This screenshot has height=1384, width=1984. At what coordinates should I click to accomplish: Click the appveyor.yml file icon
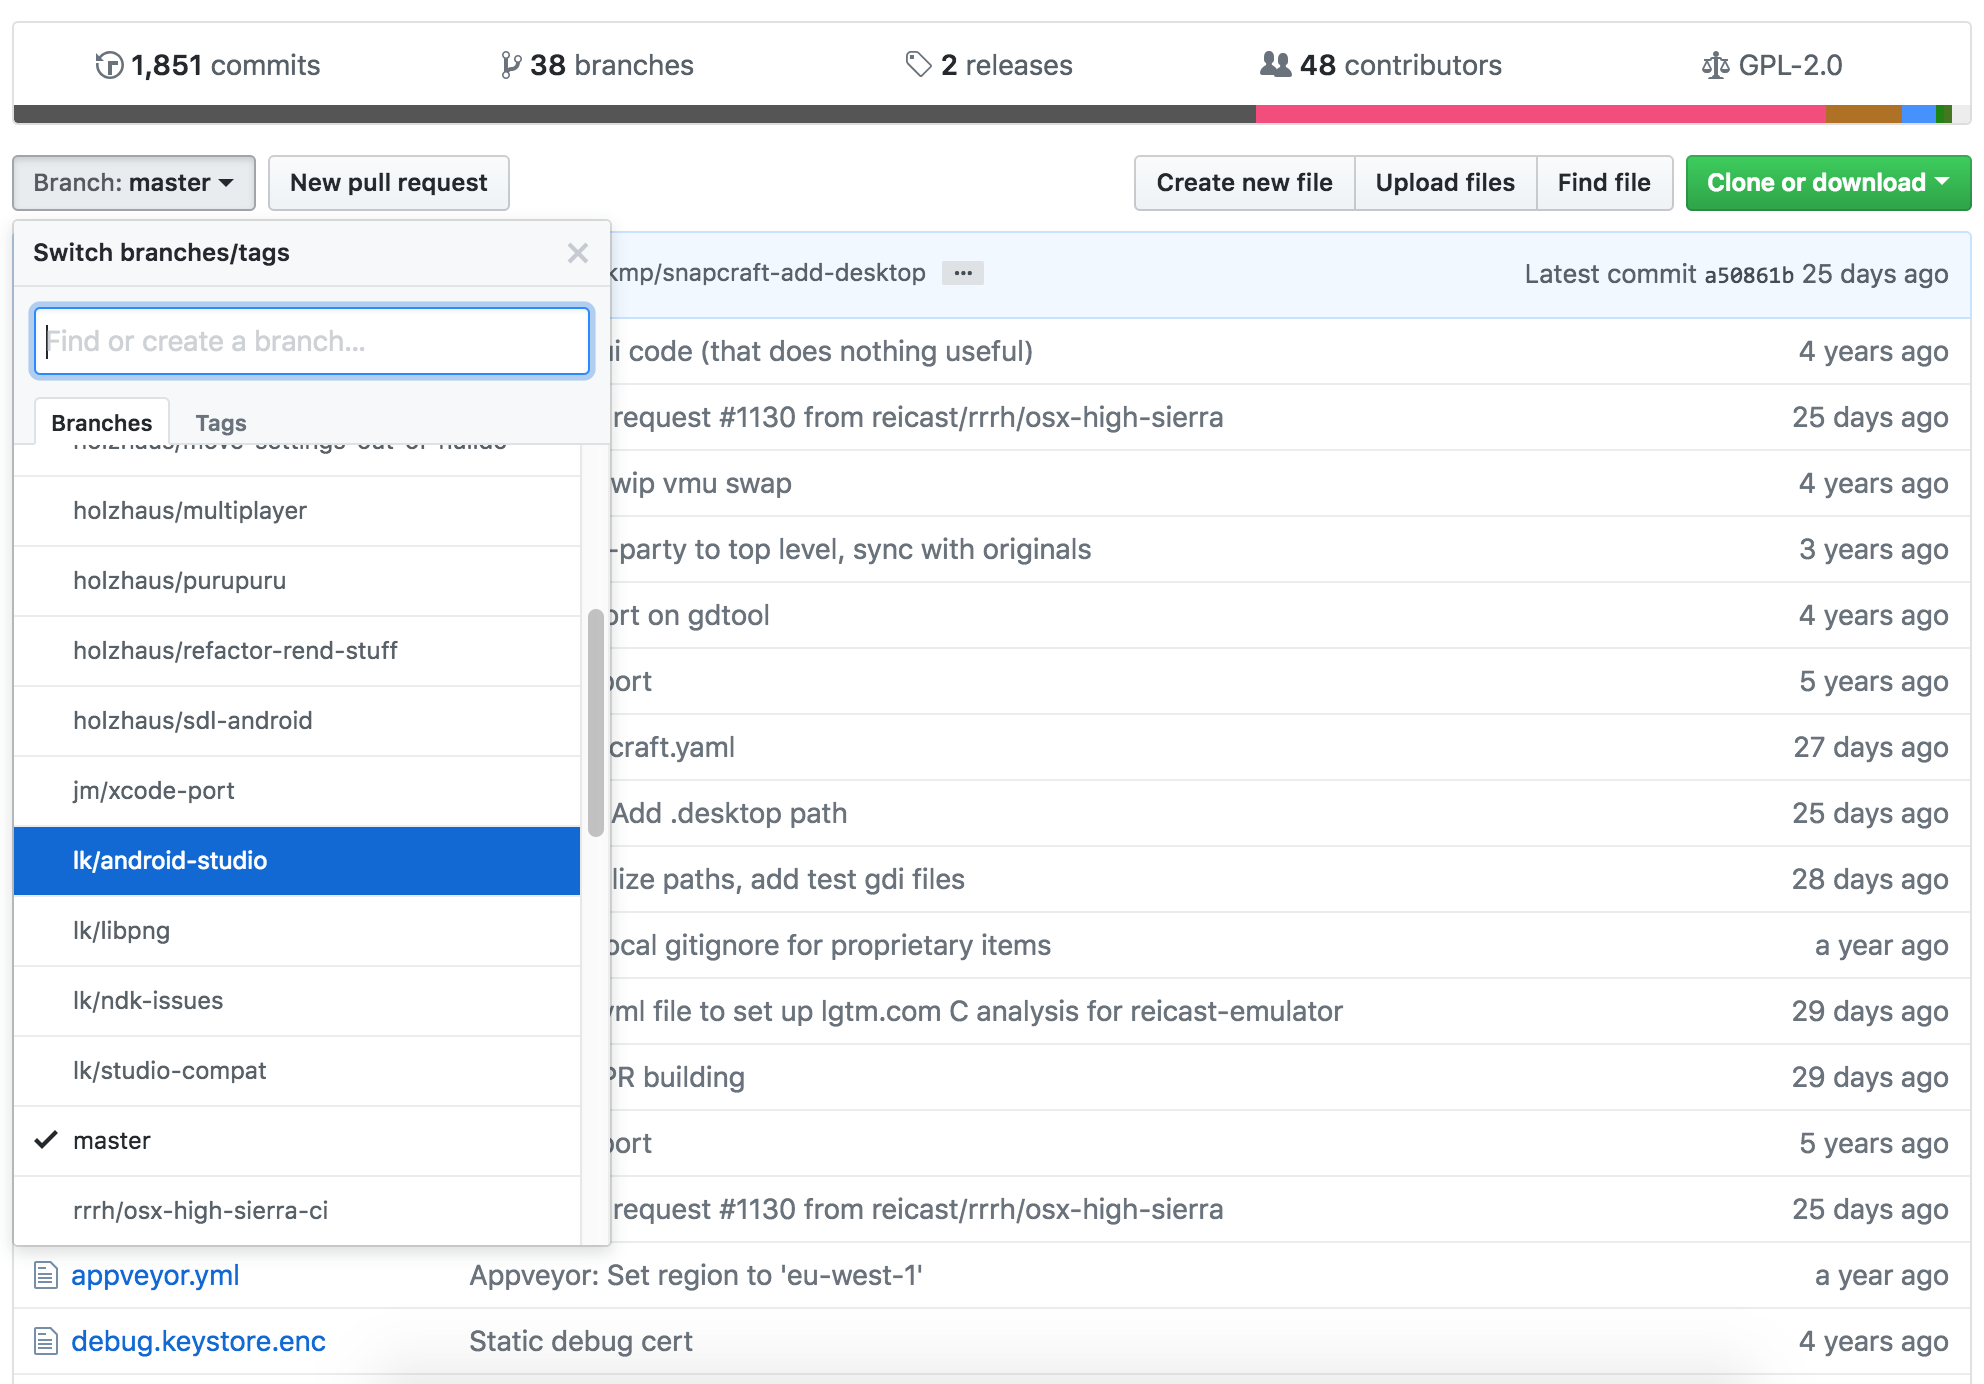coord(46,1275)
